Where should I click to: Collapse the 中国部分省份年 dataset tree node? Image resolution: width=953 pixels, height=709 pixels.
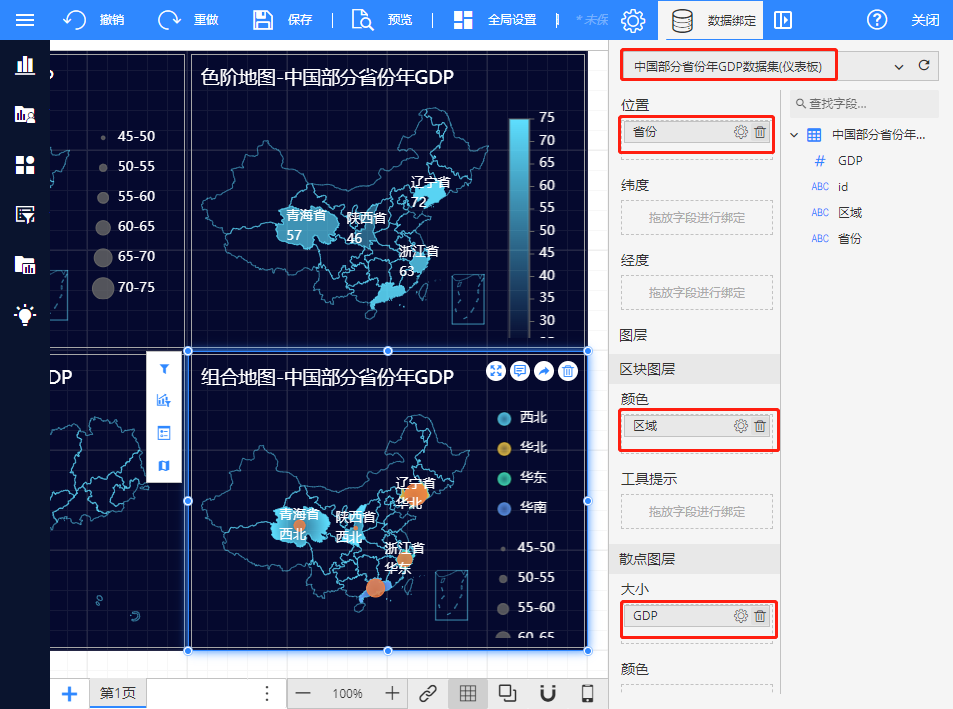tap(794, 135)
